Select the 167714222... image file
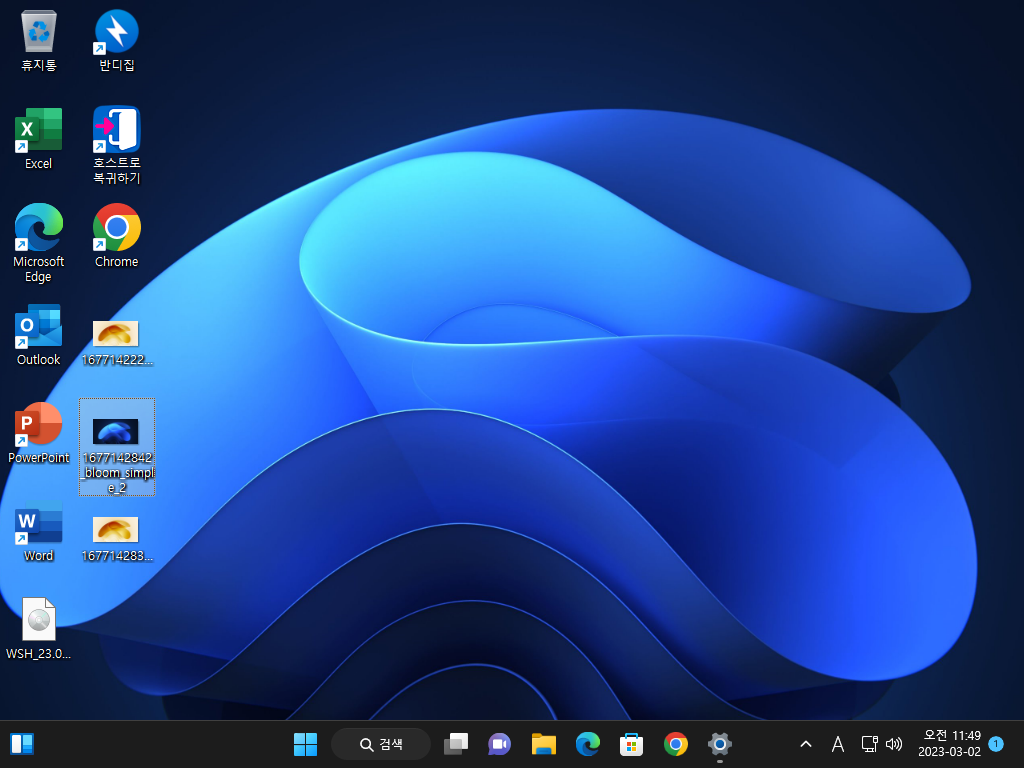This screenshot has width=1024, height=768. tap(116, 342)
